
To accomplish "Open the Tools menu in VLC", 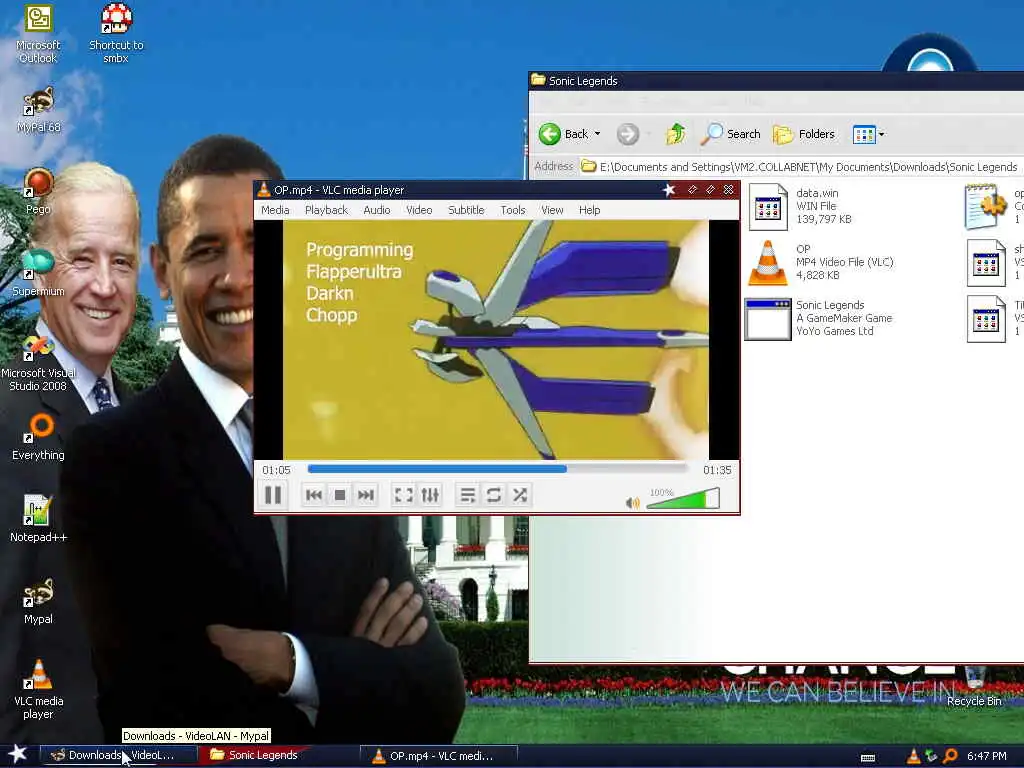I will coord(513,210).
